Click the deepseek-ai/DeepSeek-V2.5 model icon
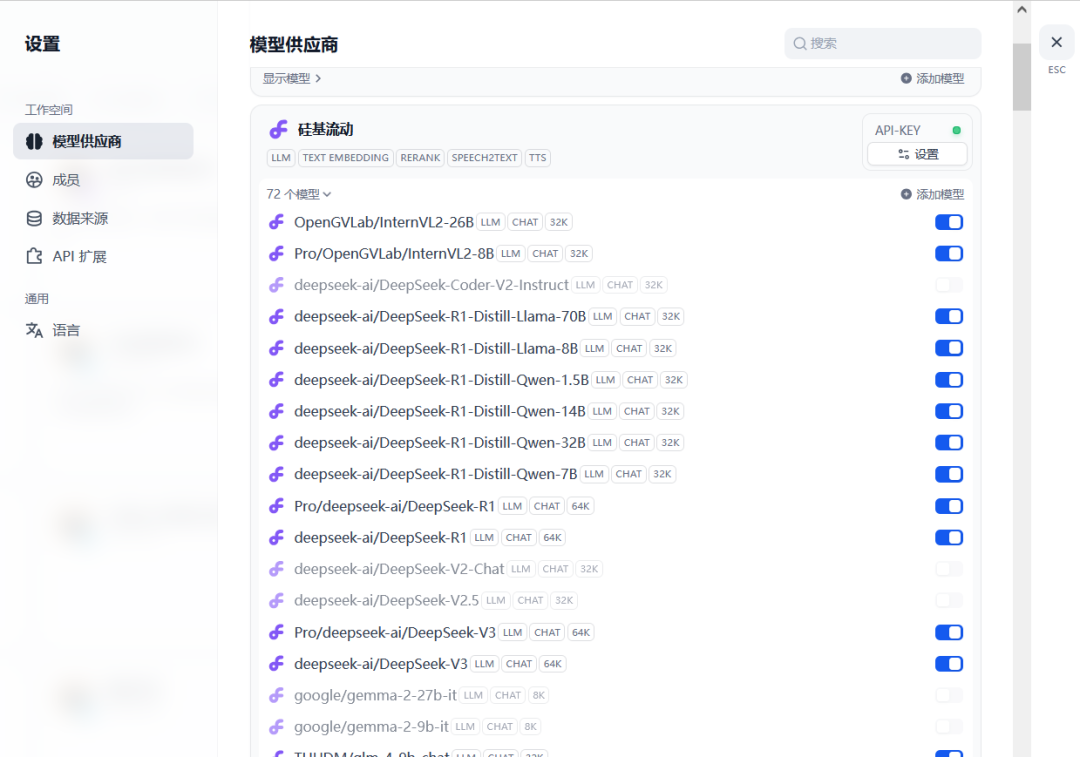The width and height of the screenshot is (1080, 757). click(276, 601)
